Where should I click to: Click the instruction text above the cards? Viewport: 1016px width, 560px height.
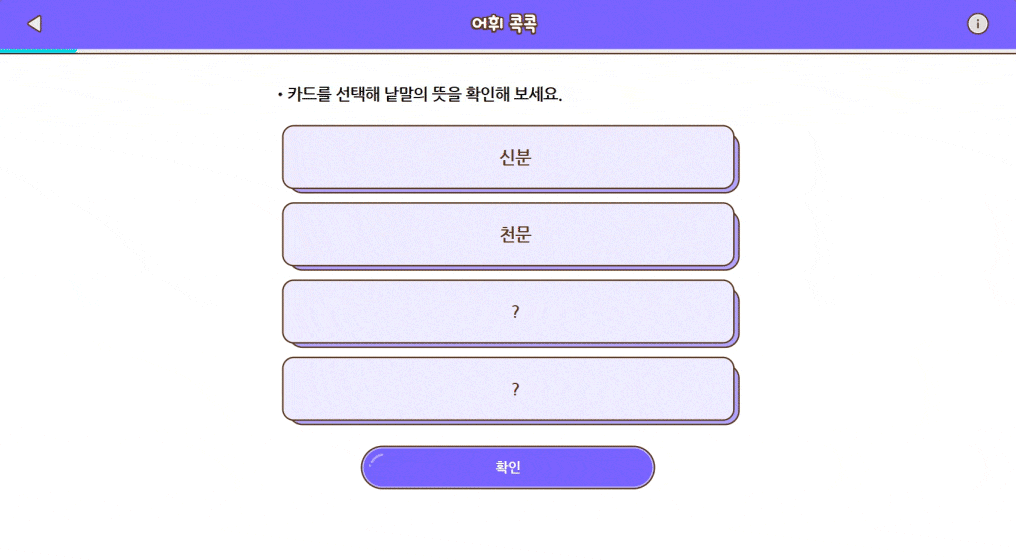pyautogui.click(x=420, y=95)
